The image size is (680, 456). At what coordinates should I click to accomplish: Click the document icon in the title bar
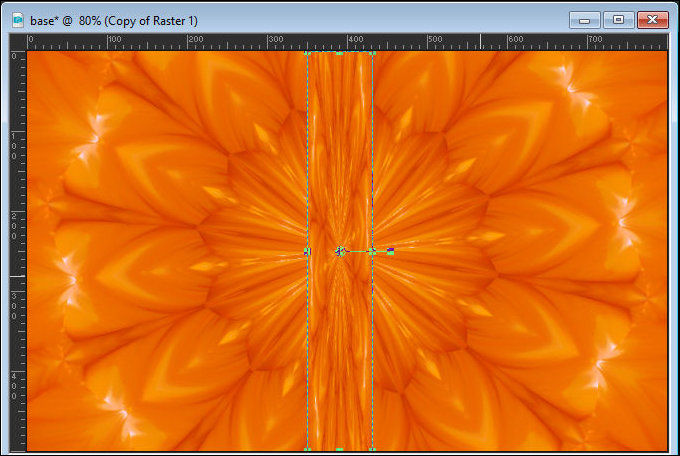(17, 20)
